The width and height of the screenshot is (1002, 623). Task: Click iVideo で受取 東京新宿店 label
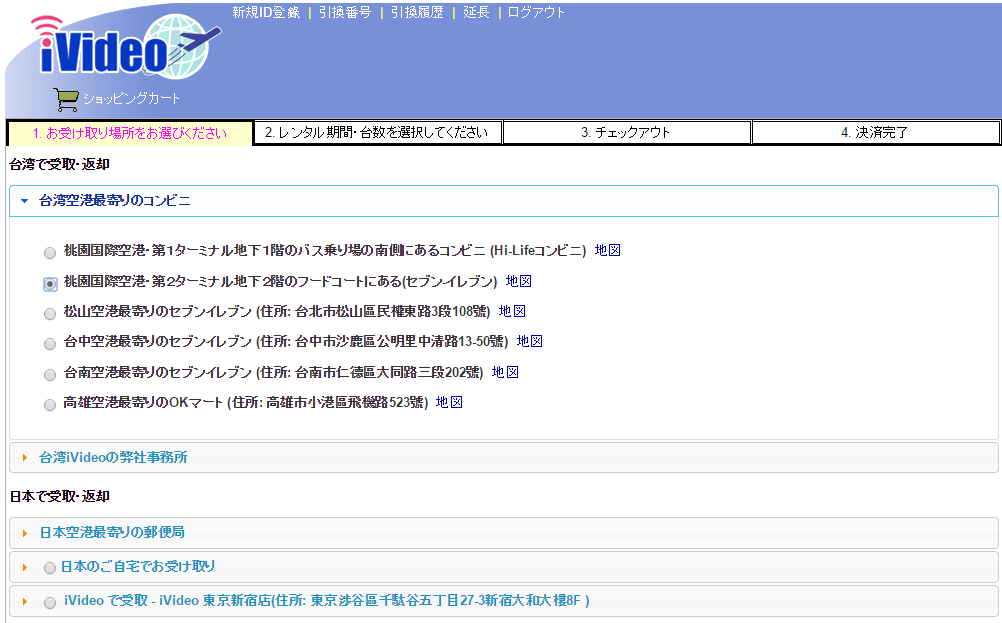[327, 601]
